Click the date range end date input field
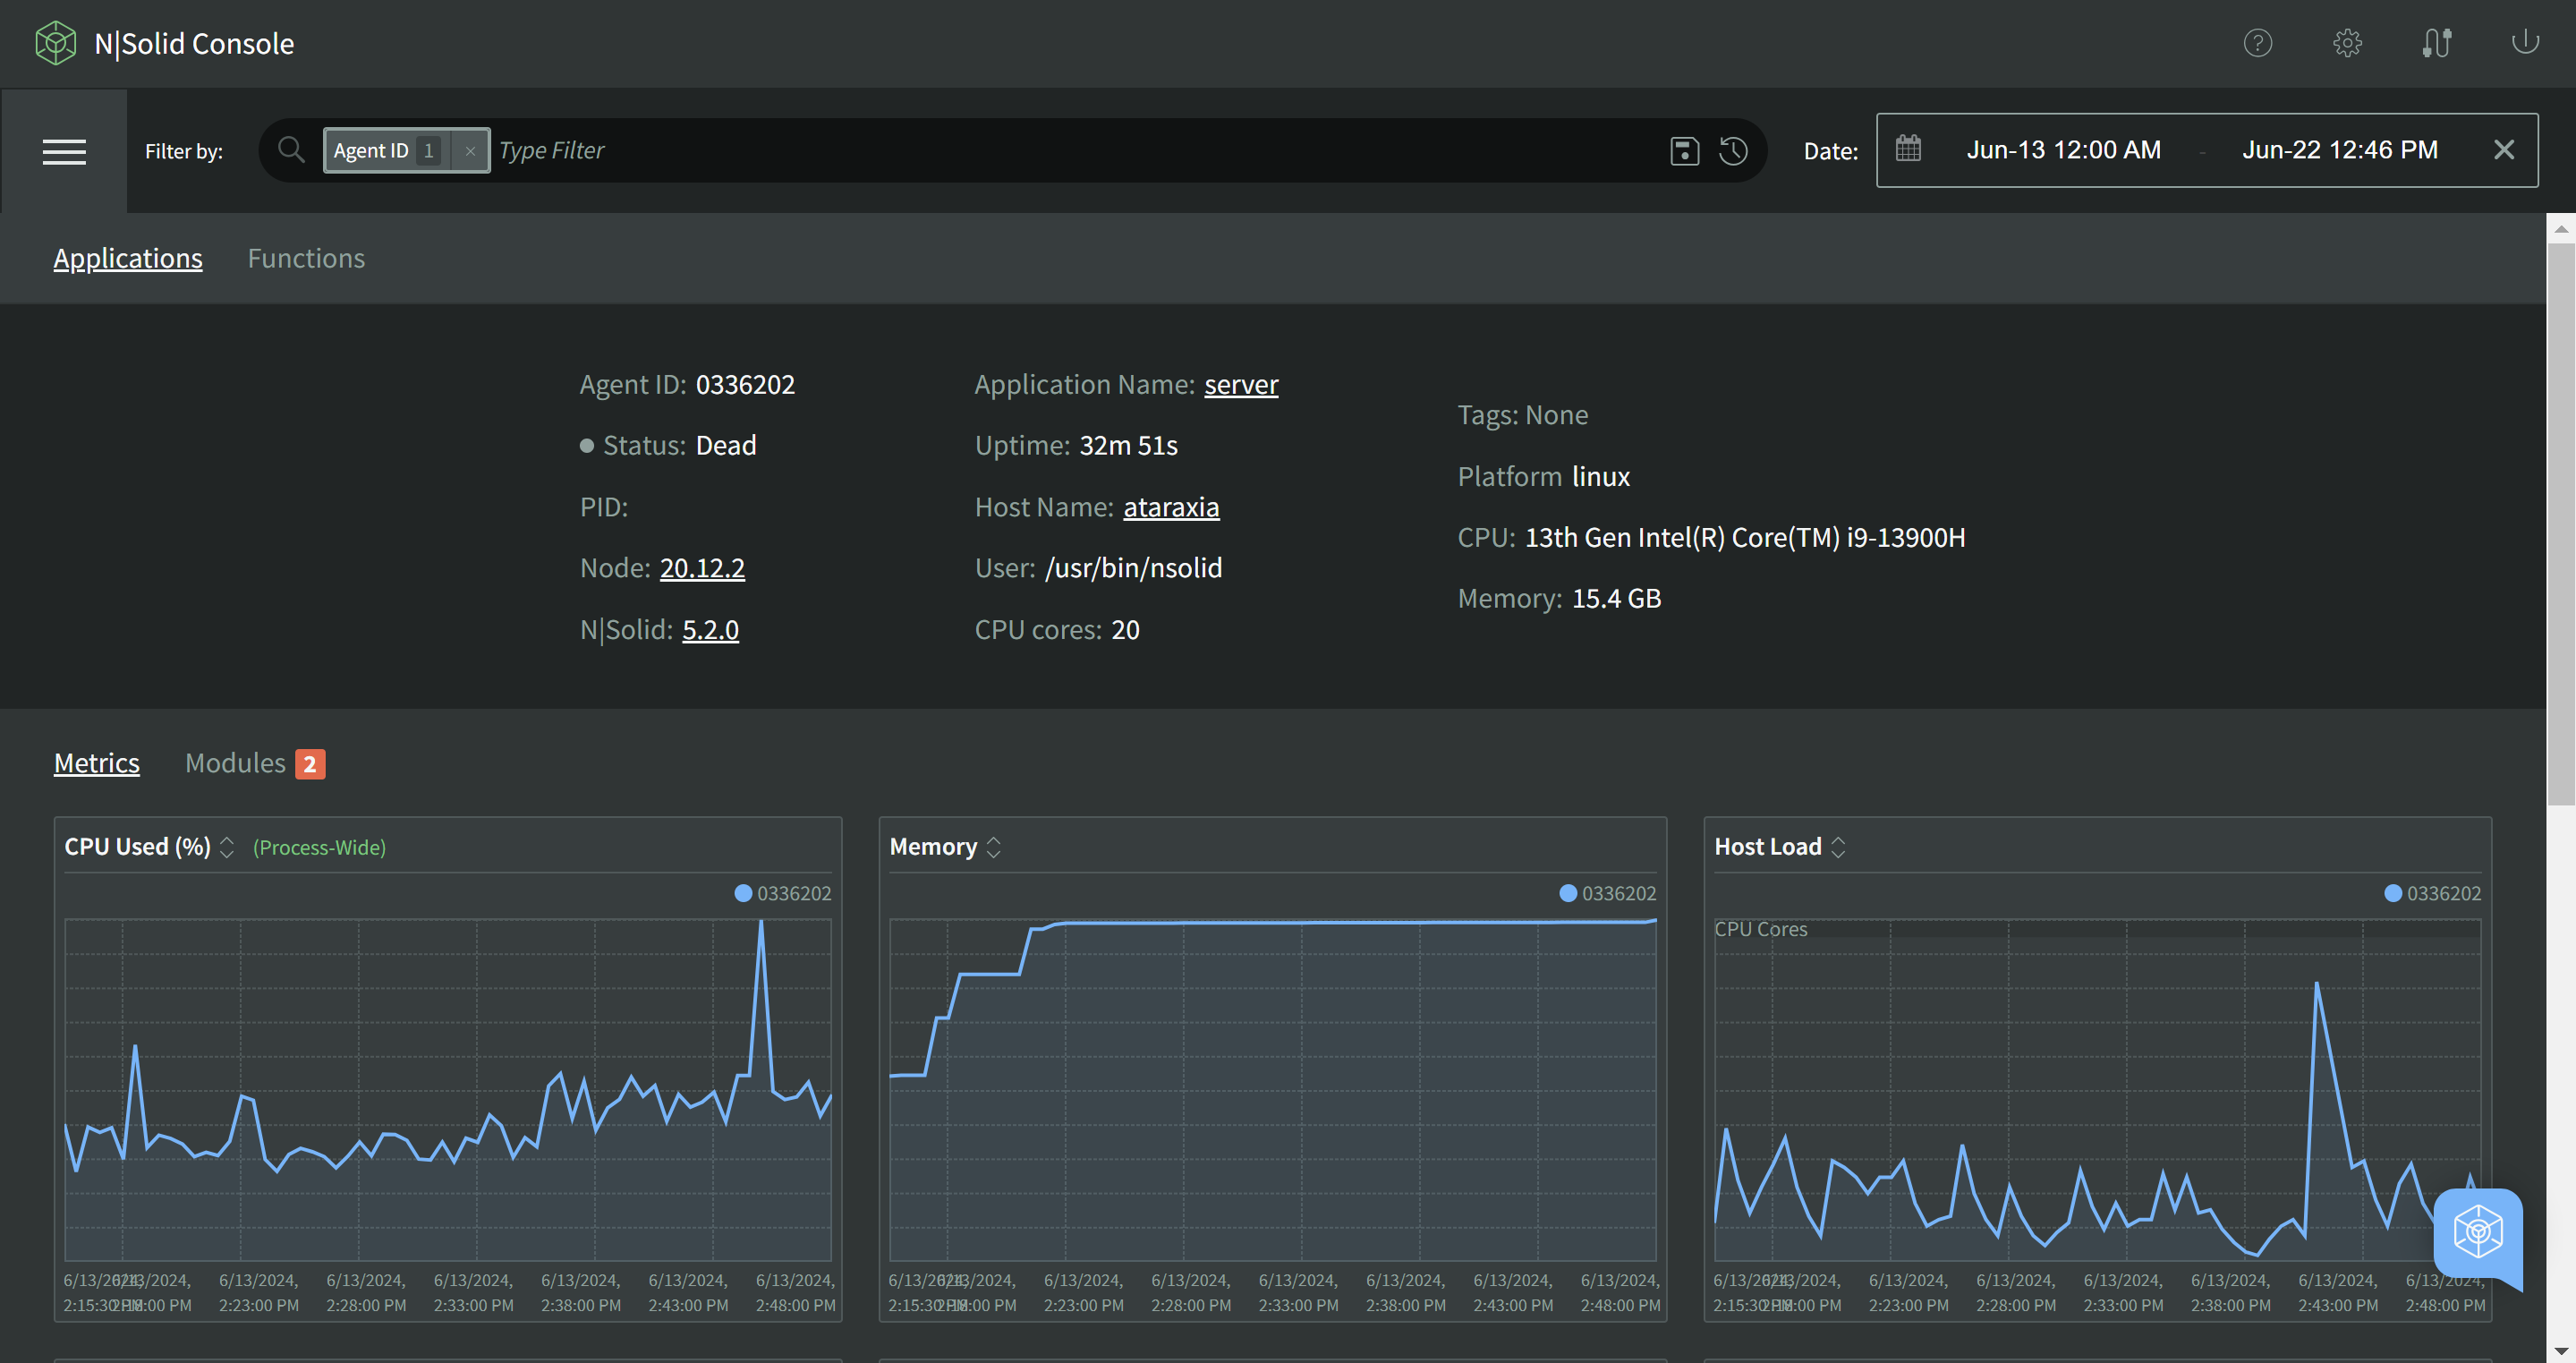This screenshot has height=1363, width=2576. (2339, 150)
